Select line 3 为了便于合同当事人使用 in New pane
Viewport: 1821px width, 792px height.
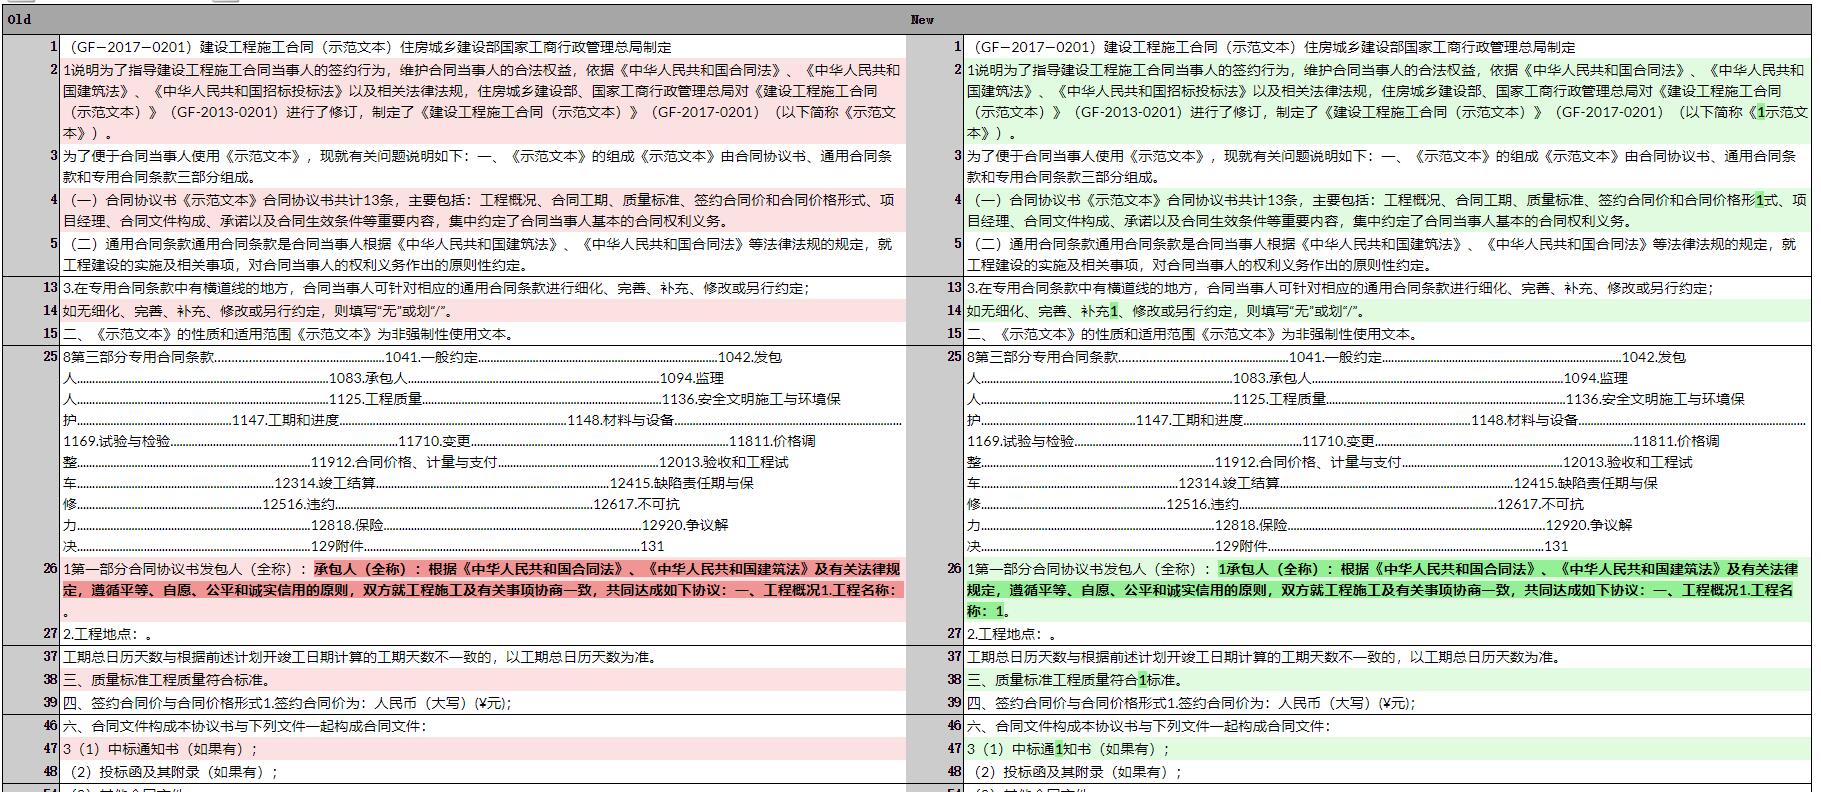pos(1388,166)
